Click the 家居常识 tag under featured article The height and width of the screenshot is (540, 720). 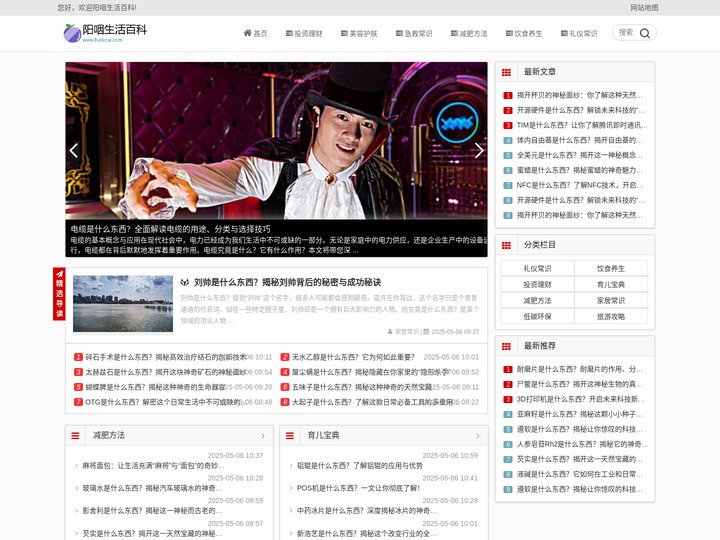pyautogui.click(x=407, y=332)
